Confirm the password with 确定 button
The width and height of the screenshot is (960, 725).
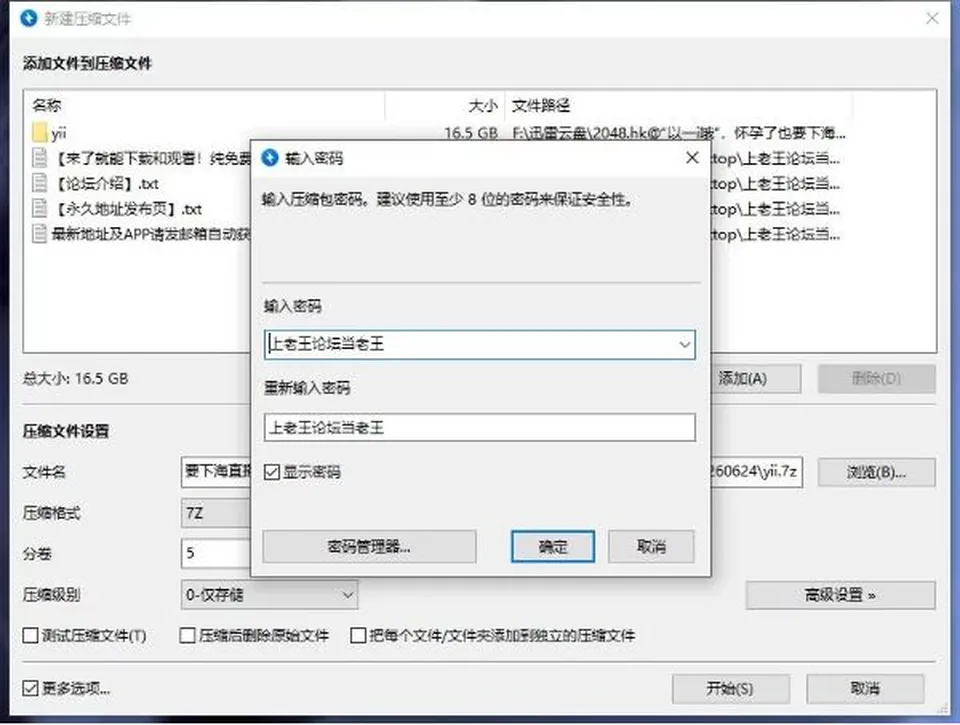[553, 546]
